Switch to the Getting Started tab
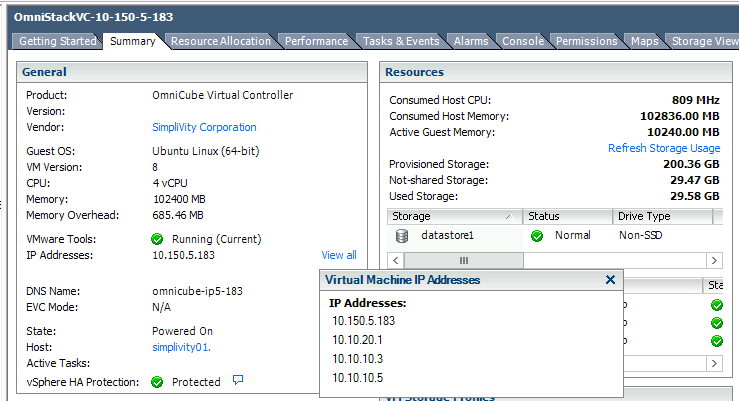This screenshot has width=739, height=401. pos(57,41)
